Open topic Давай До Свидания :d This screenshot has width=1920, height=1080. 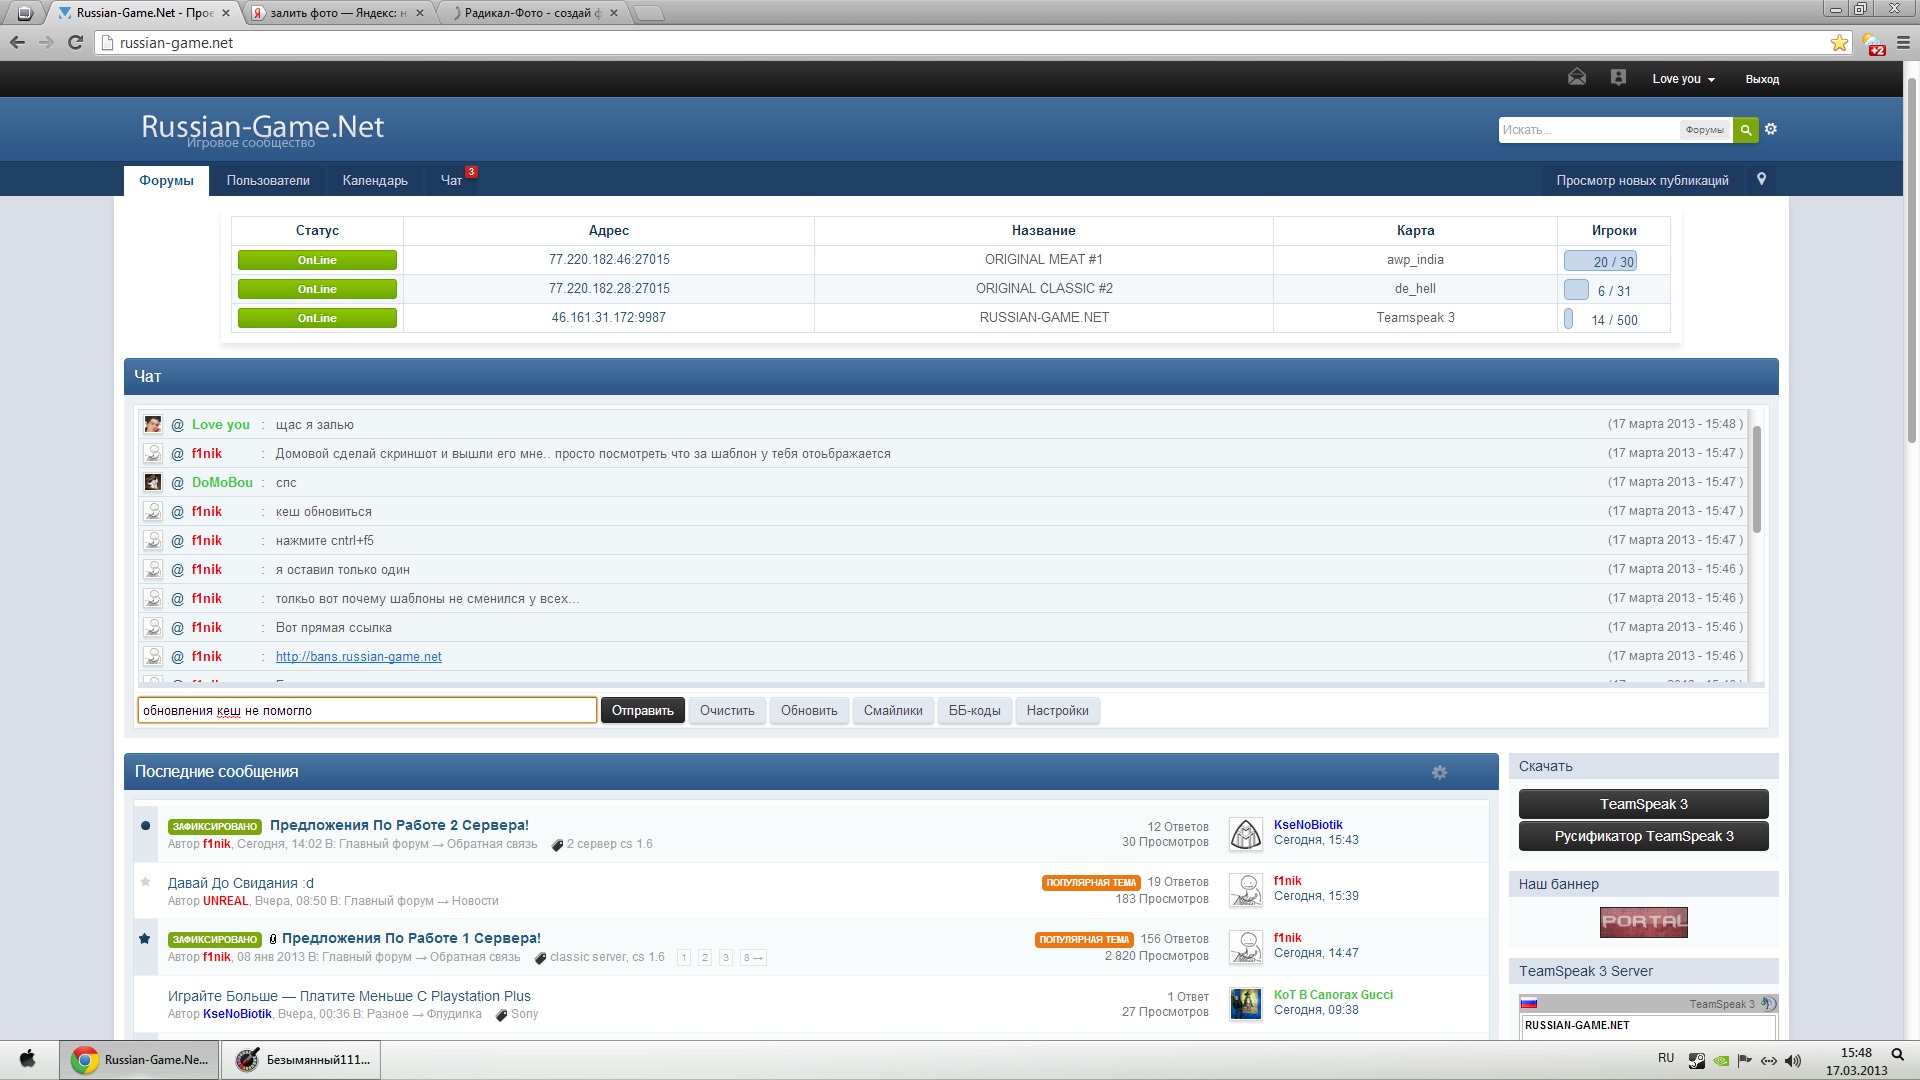tap(241, 884)
